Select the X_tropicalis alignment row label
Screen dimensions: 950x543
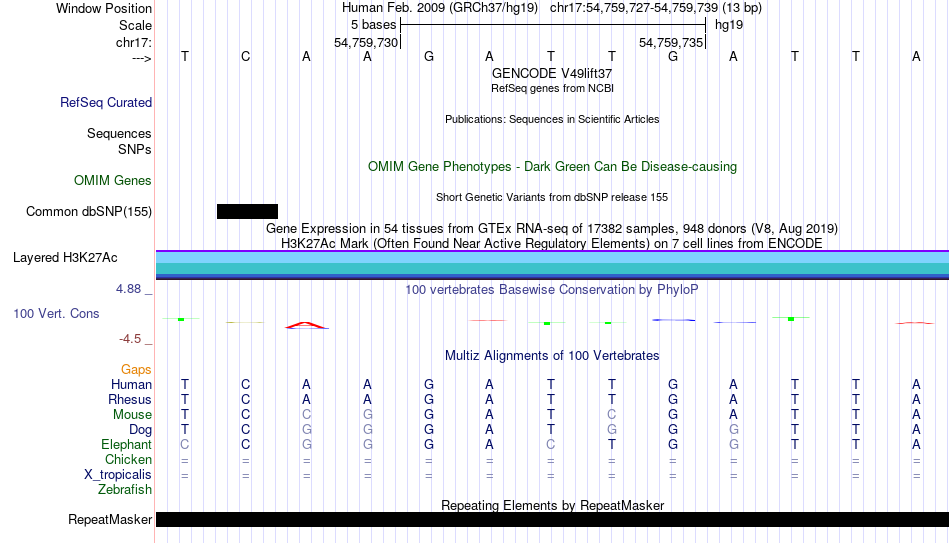(x=118, y=475)
